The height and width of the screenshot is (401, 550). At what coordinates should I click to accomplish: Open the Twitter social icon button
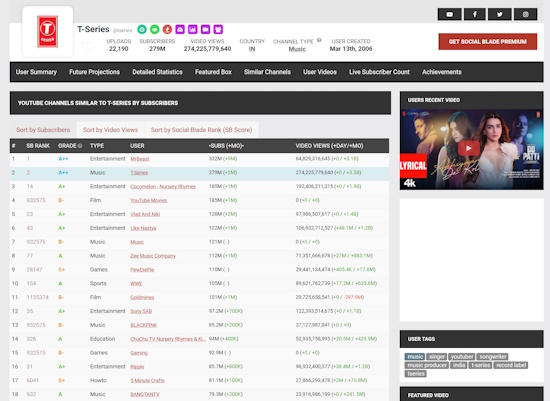pos(500,14)
